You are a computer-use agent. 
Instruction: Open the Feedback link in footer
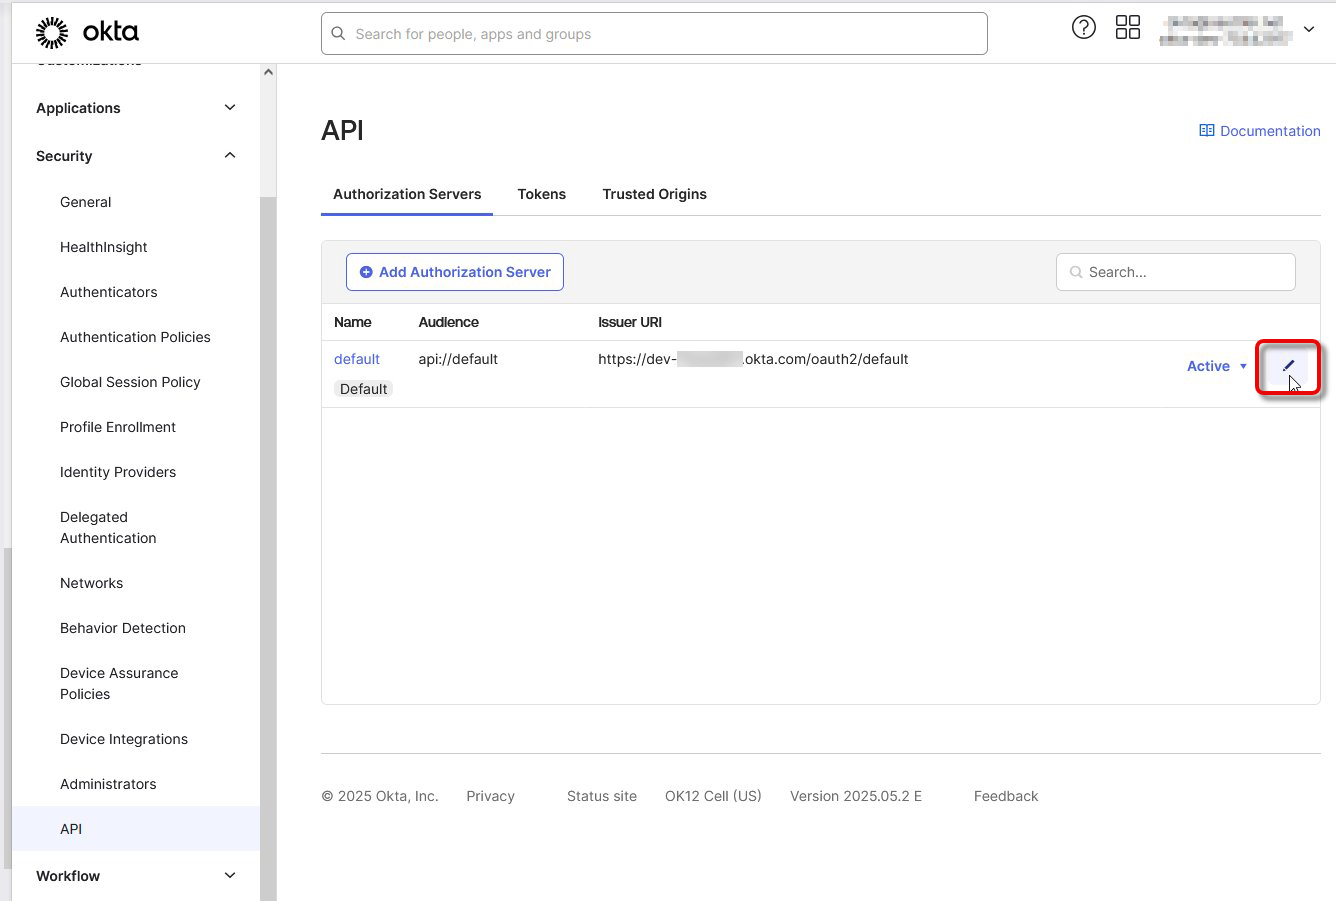coord(1005,796)
